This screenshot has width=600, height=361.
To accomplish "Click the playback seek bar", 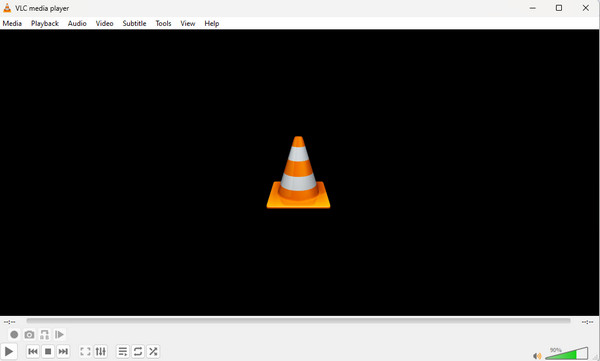I will point(298,321).
